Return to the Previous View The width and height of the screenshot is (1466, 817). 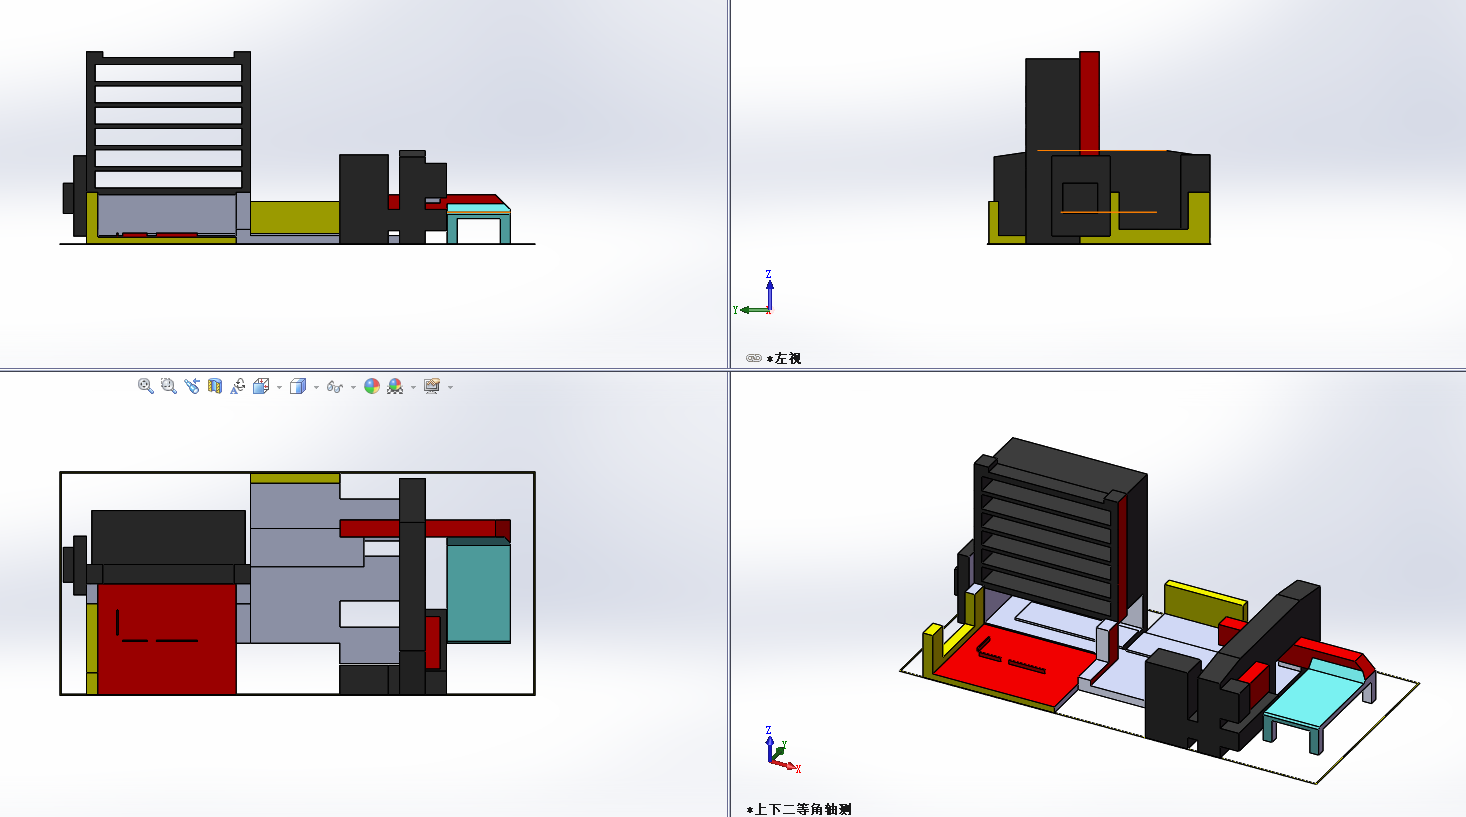point(192,386)
